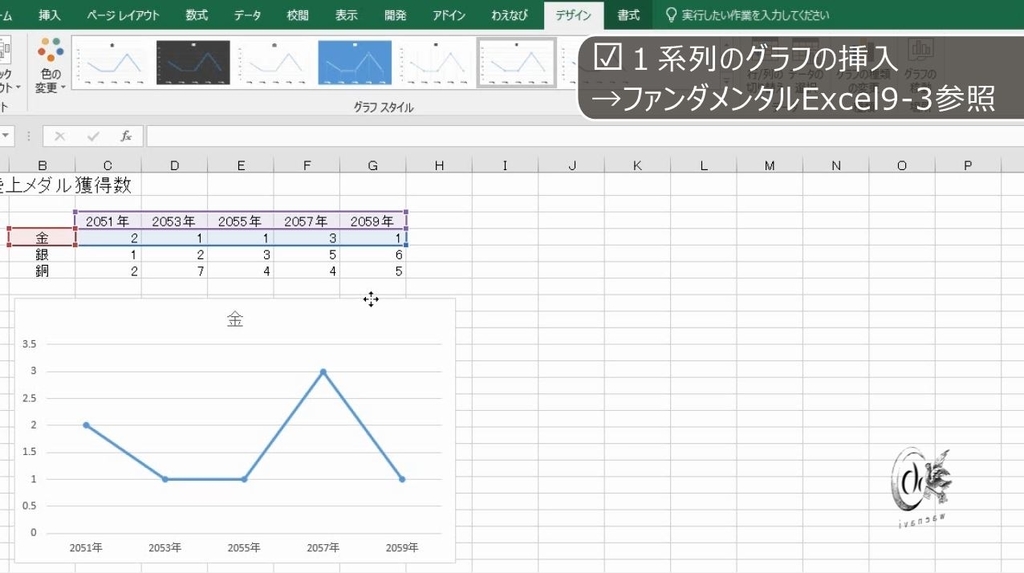Click the fx insert function icon
The width and height of the screenshot is (1024, 573).
[x=126, y=136]
